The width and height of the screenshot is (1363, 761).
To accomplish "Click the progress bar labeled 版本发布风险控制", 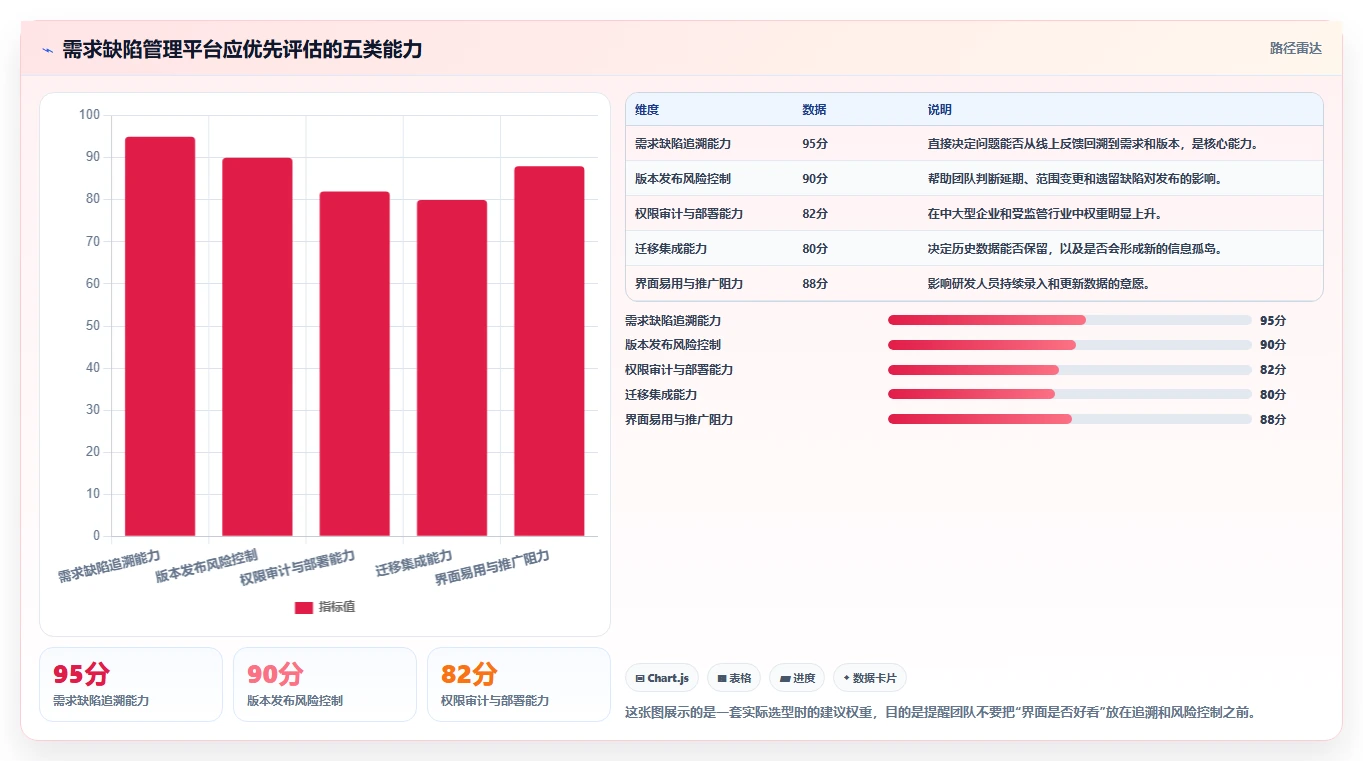I will [x=1070, y=345].
